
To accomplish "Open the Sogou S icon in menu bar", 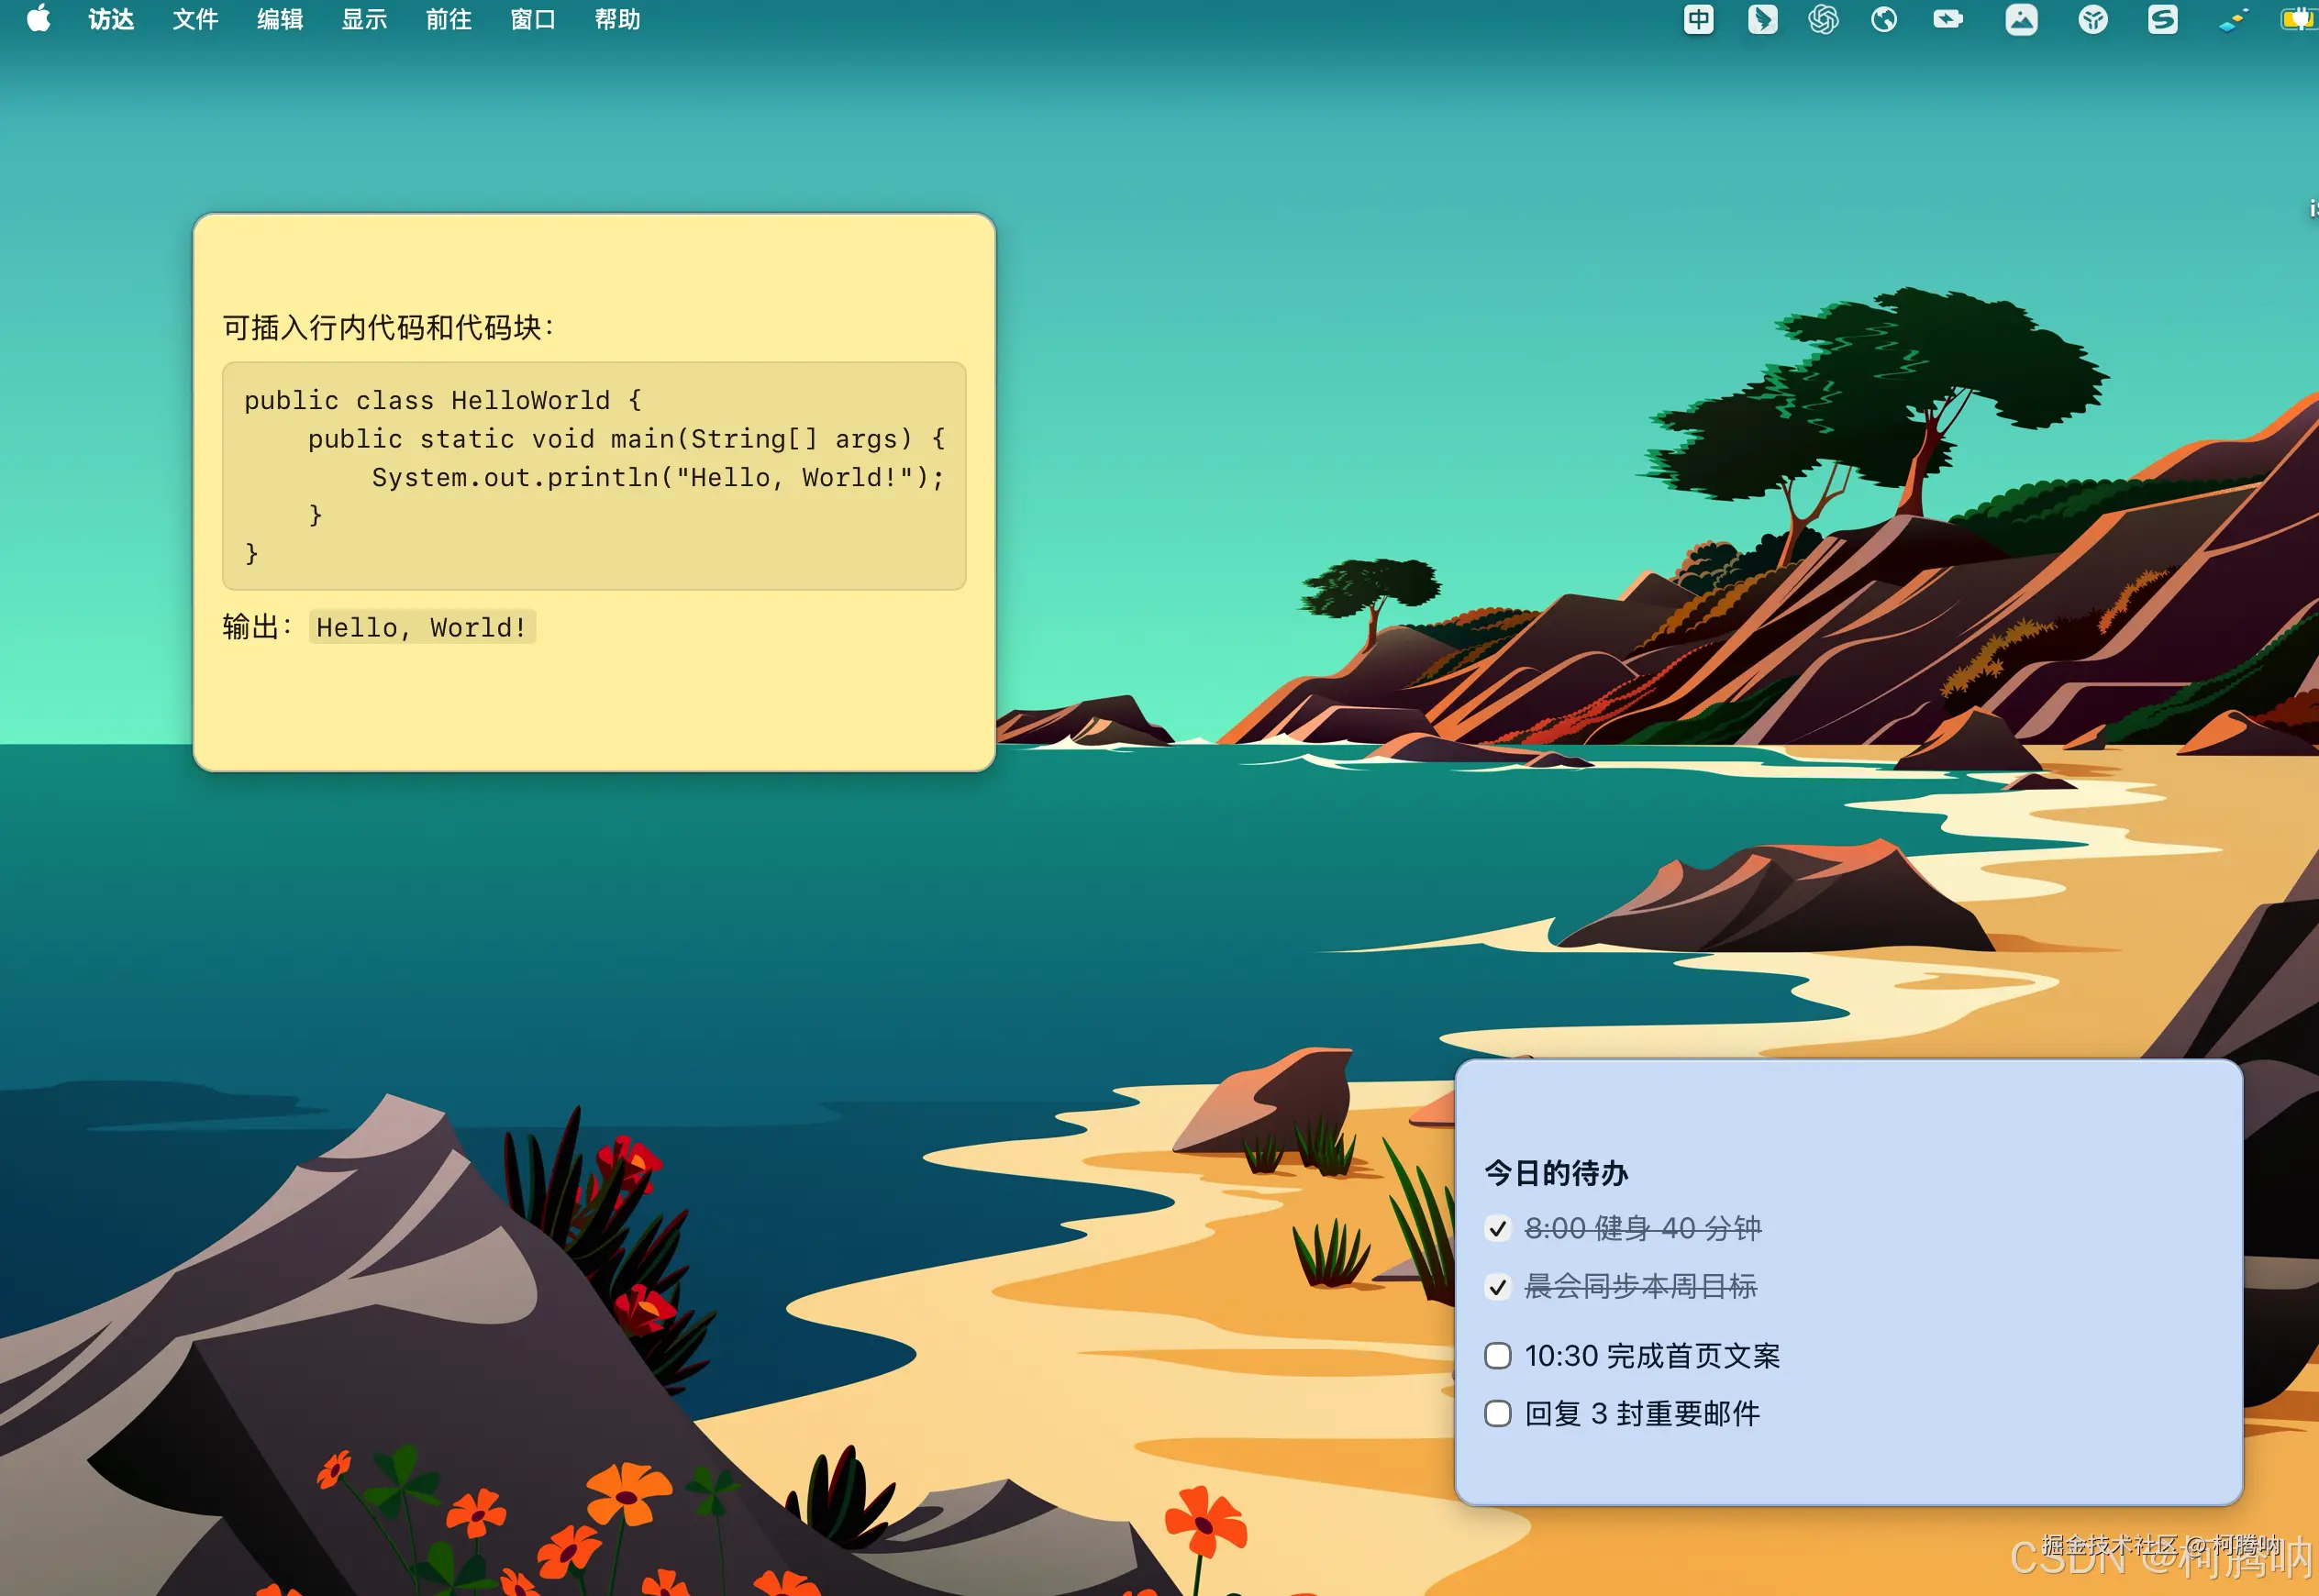I will 2162,19.
